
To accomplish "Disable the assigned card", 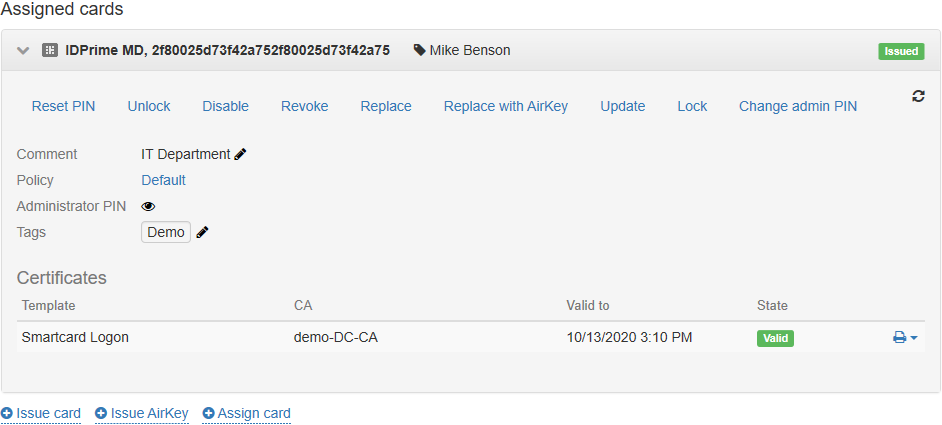I will point(225,106).
